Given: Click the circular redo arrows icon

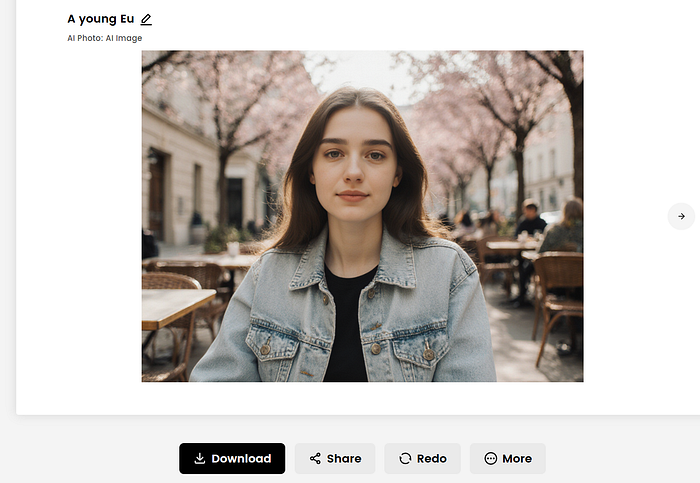Looking at the screenshot, I should pyautogui.click(x=405, y=458).
